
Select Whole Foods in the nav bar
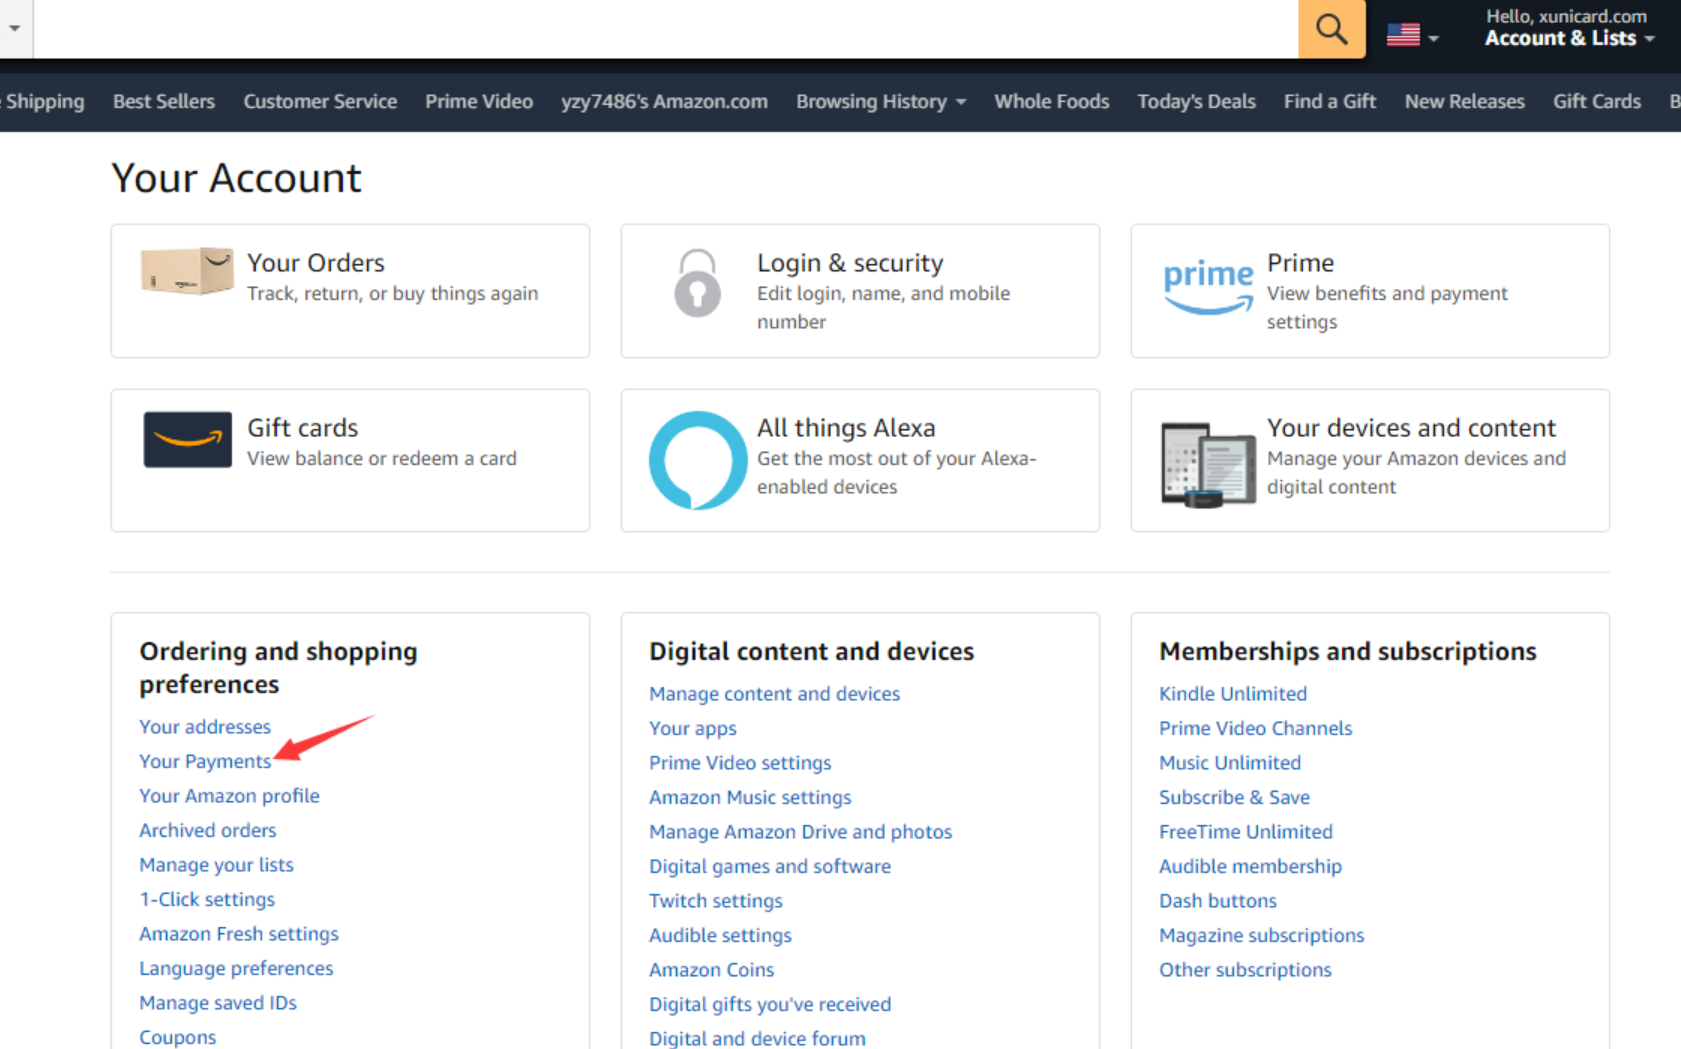coord(1051,101)
